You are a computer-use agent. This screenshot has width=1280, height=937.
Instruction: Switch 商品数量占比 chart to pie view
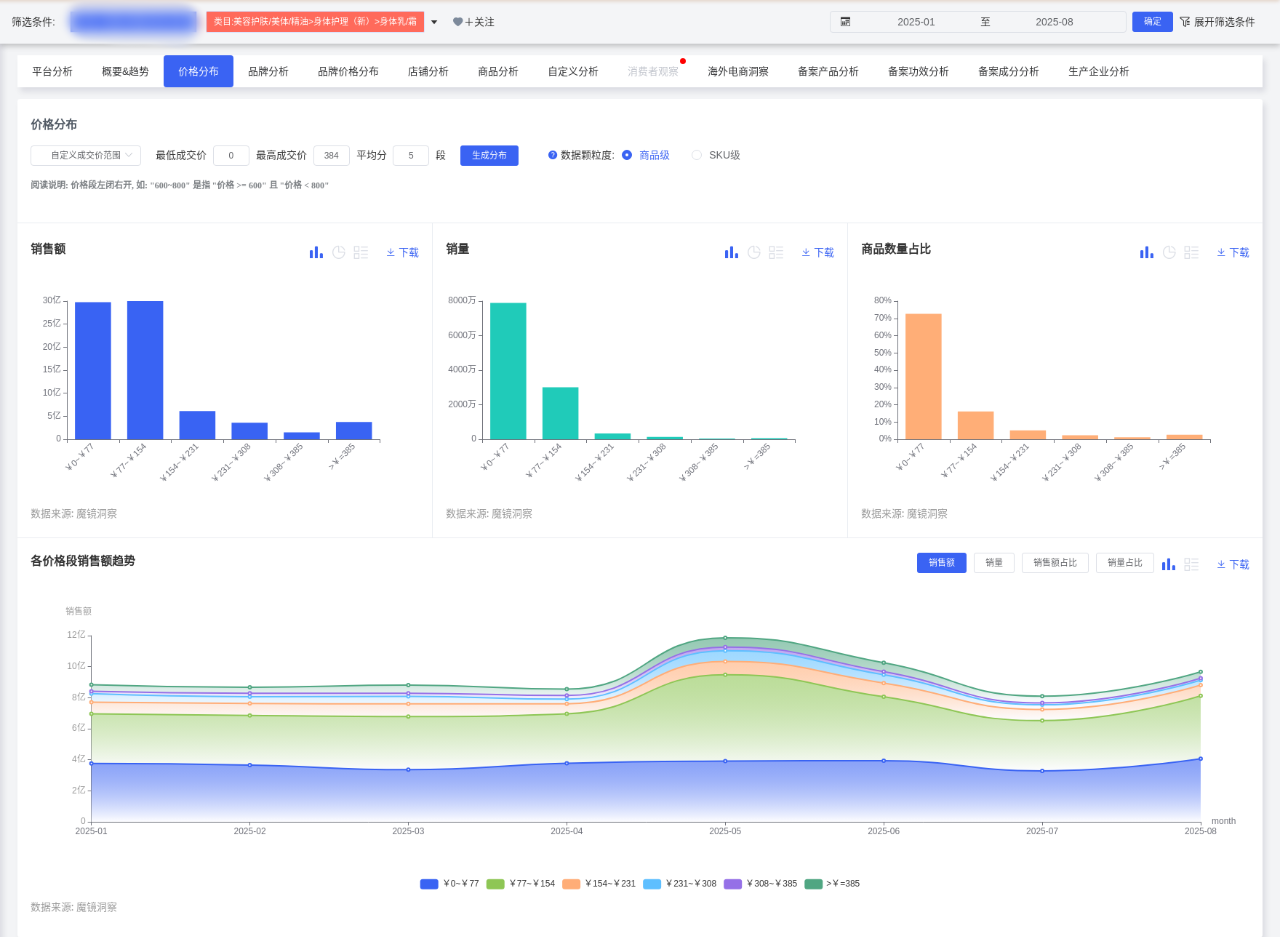coord(1169,252)
